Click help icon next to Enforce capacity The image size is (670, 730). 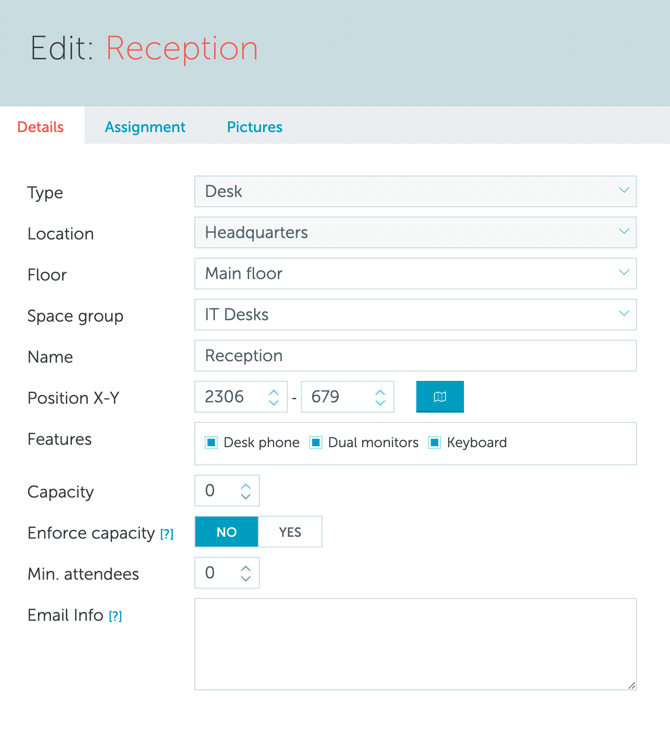[167, 534]
